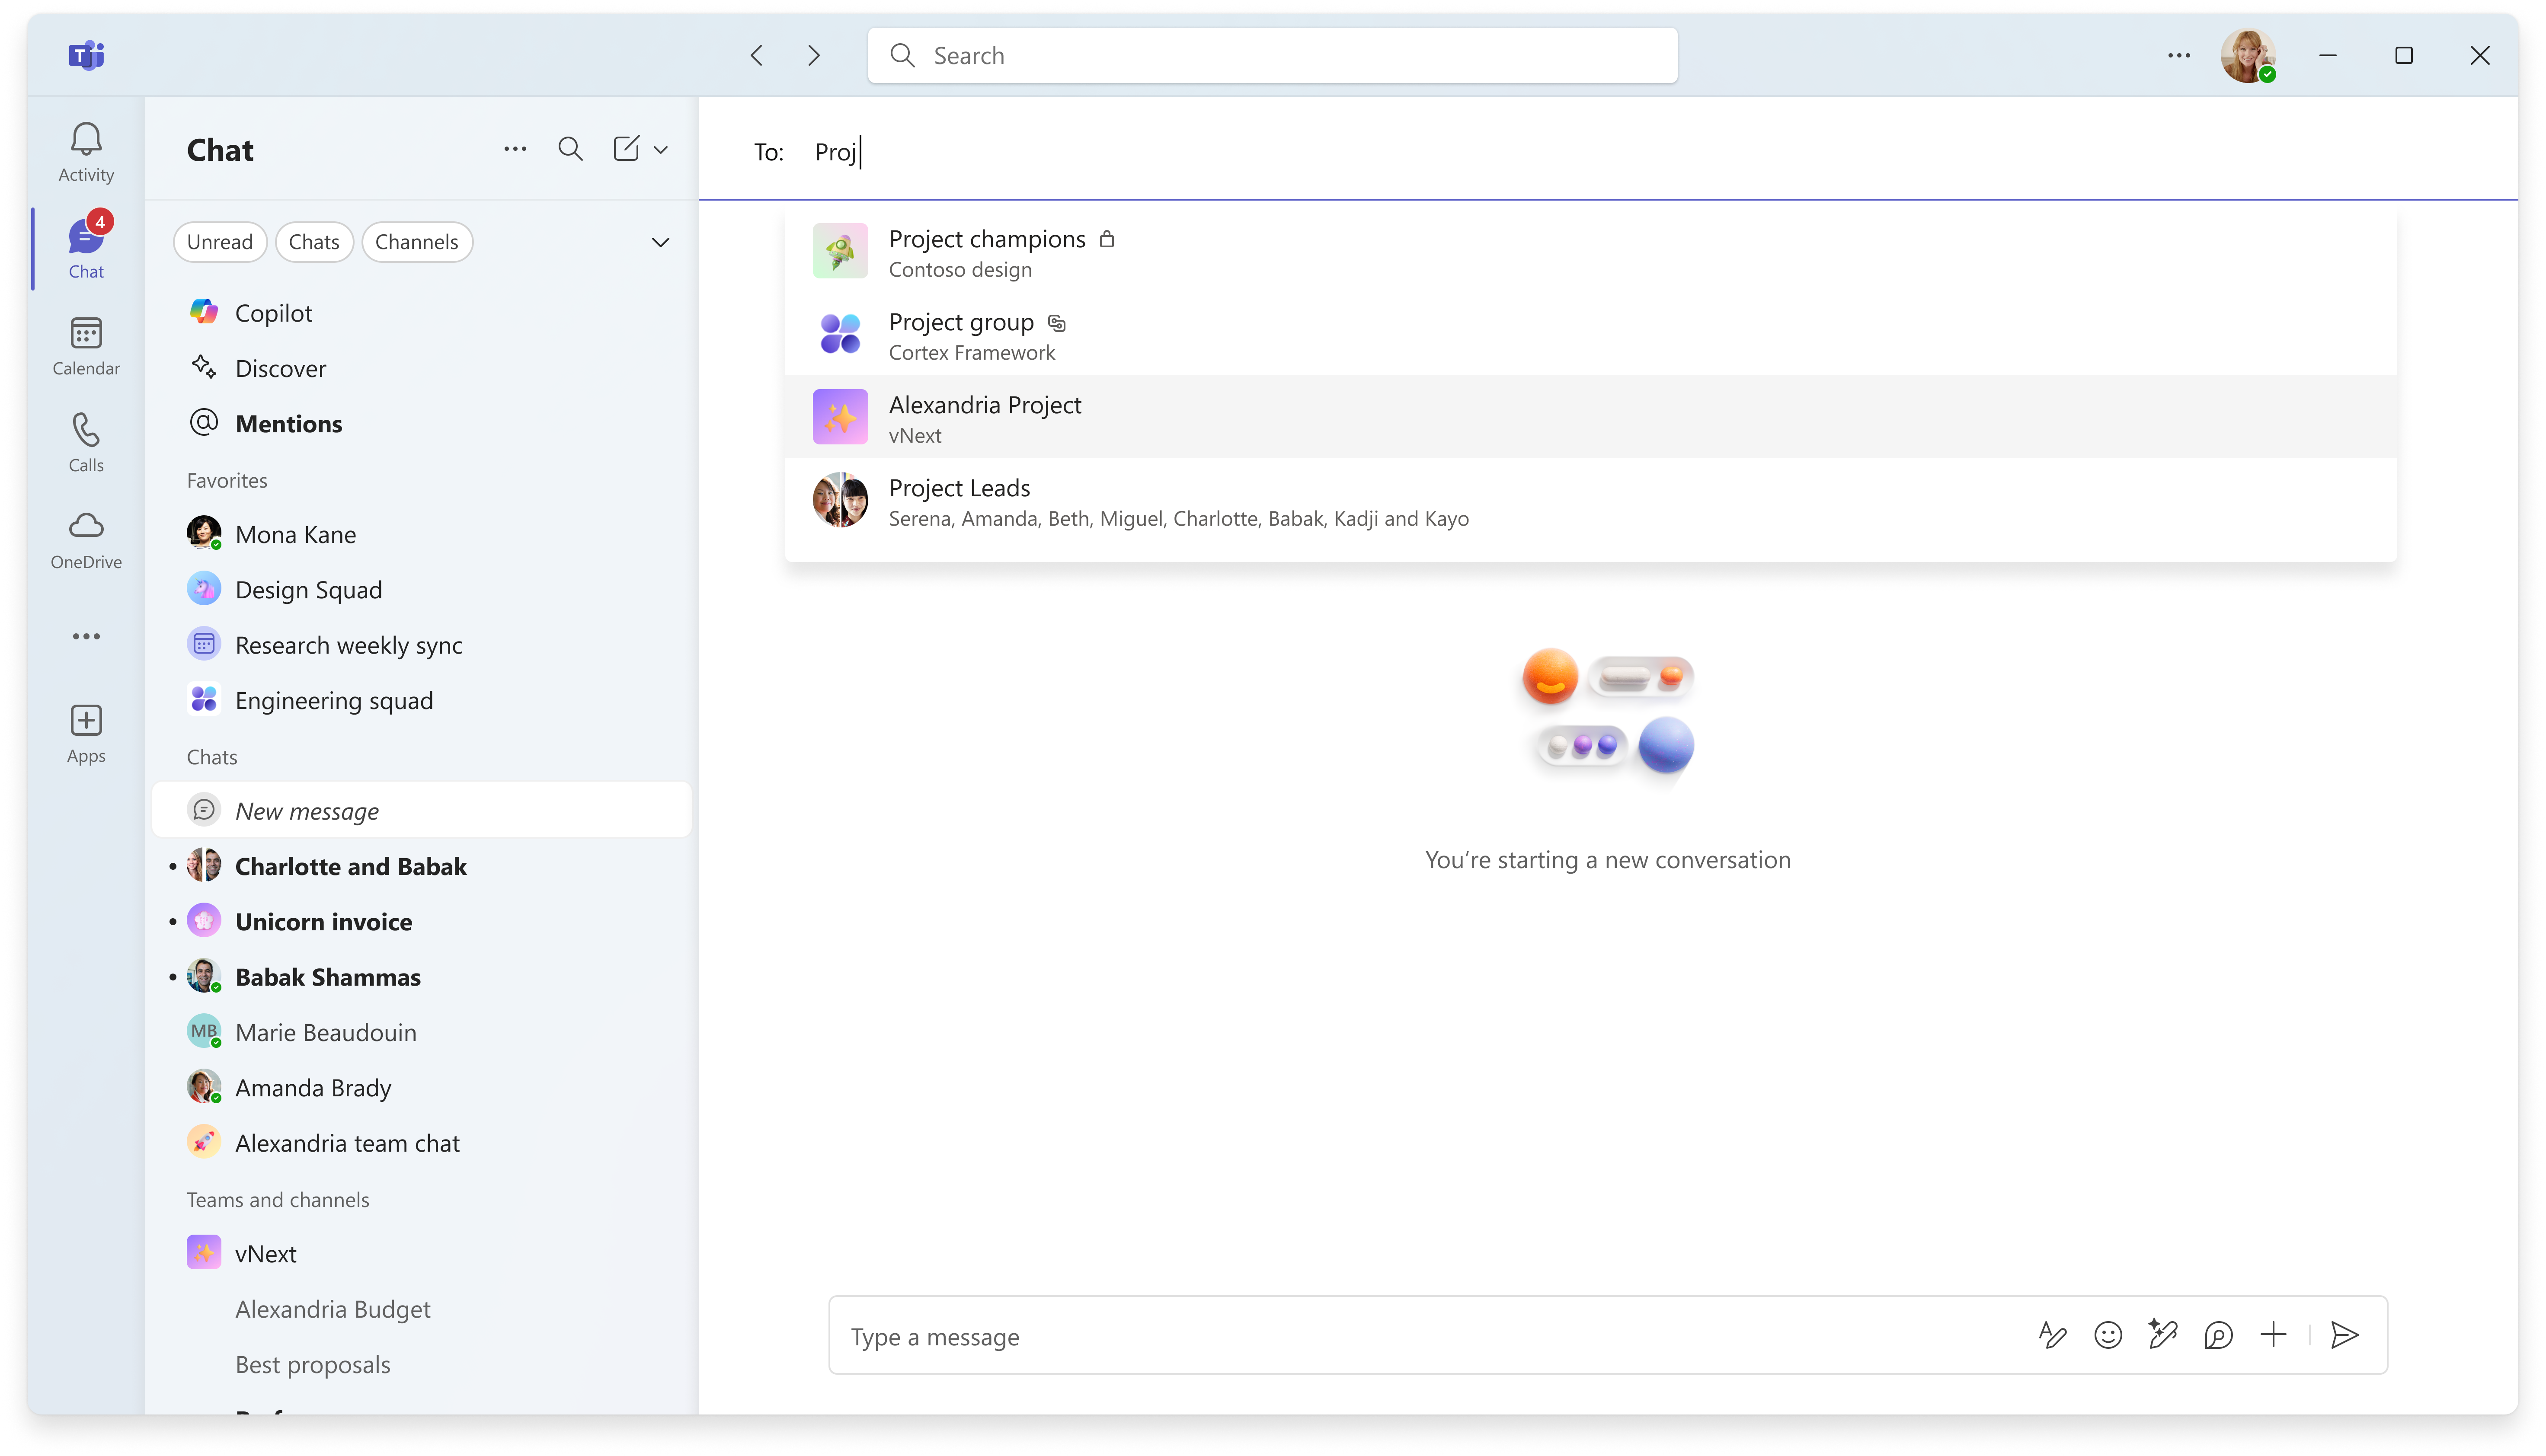Open the emoji picker in the compose box
2546x1456 pixels.
point(2108,1335)
